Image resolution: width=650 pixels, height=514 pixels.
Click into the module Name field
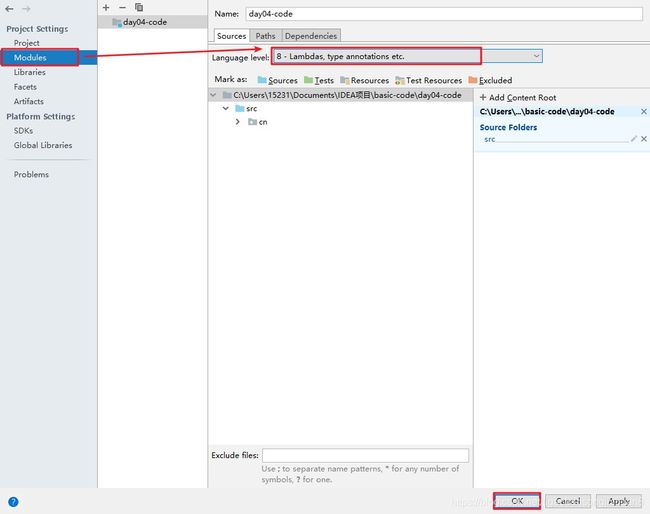pos(444,14)
